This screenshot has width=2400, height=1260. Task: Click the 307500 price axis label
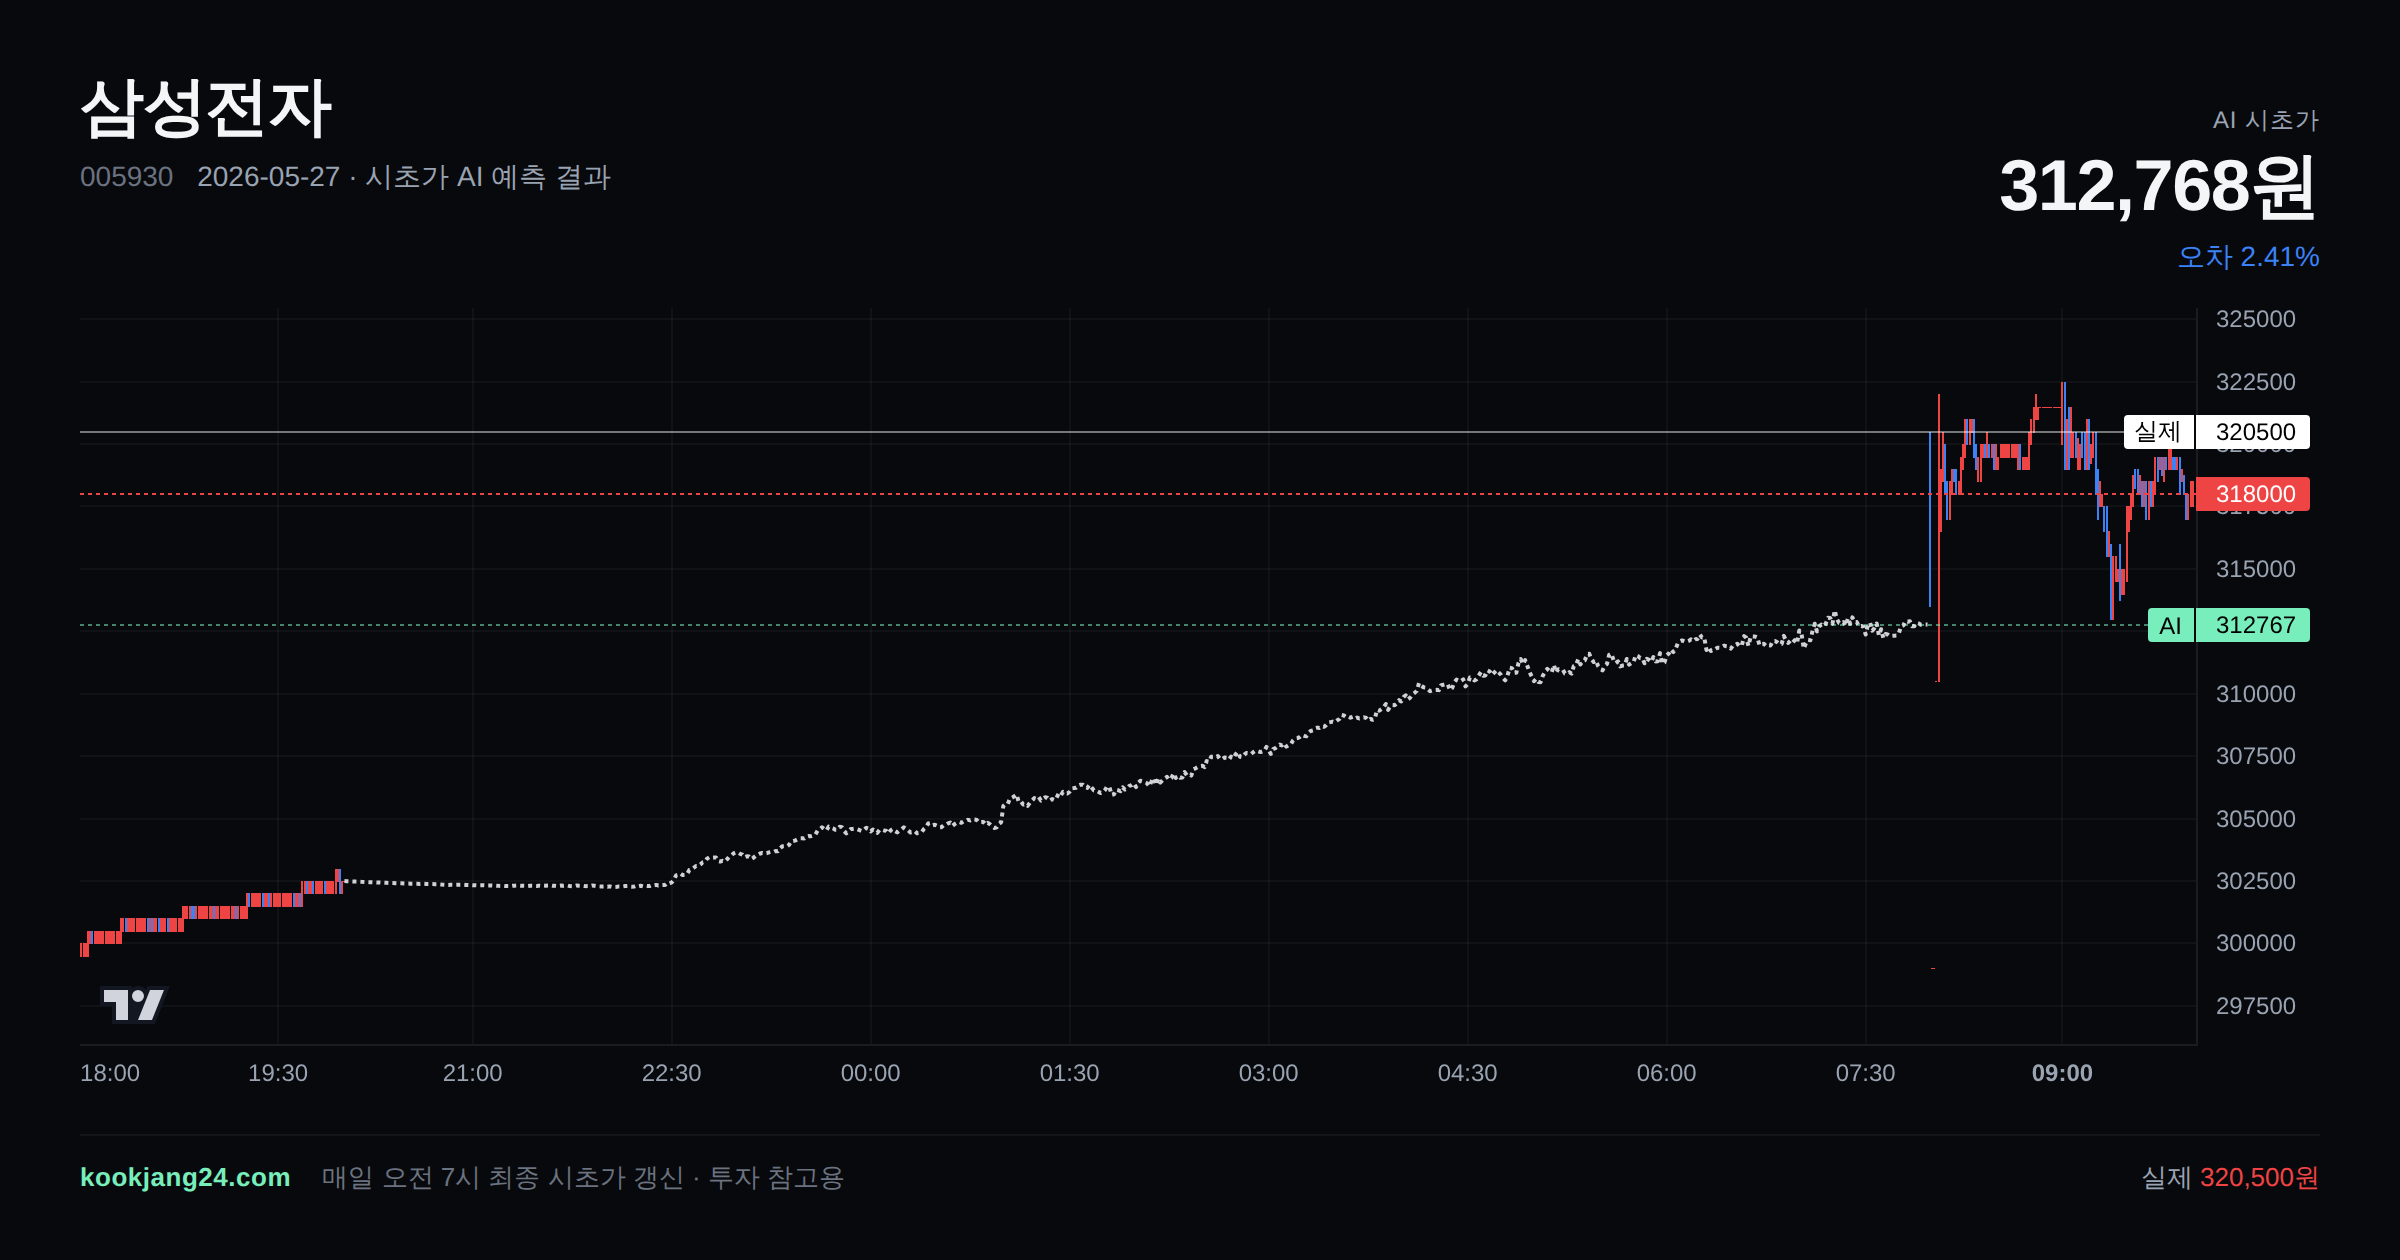click(2255, 756)
